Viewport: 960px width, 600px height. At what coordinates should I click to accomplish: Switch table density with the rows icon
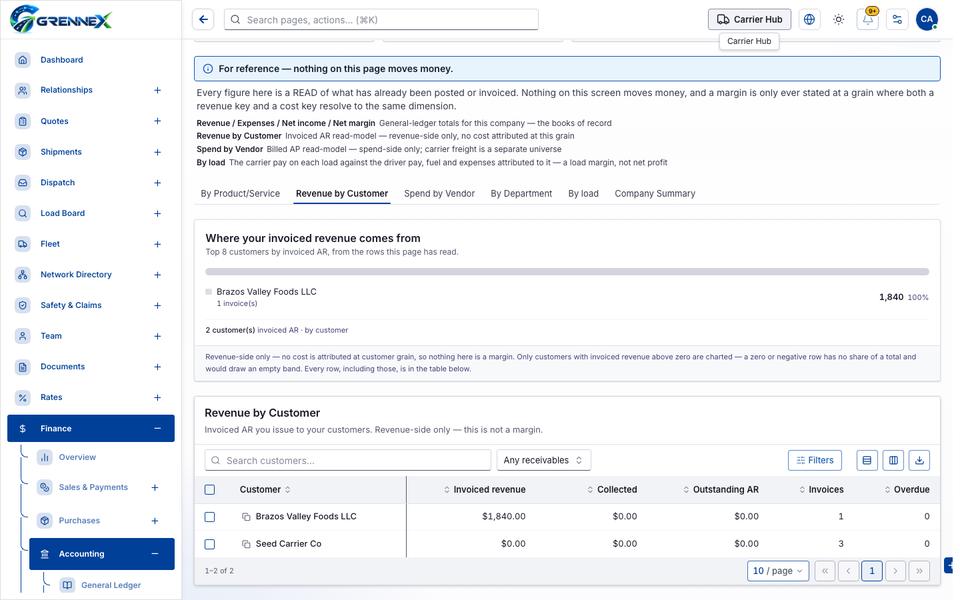867,460
